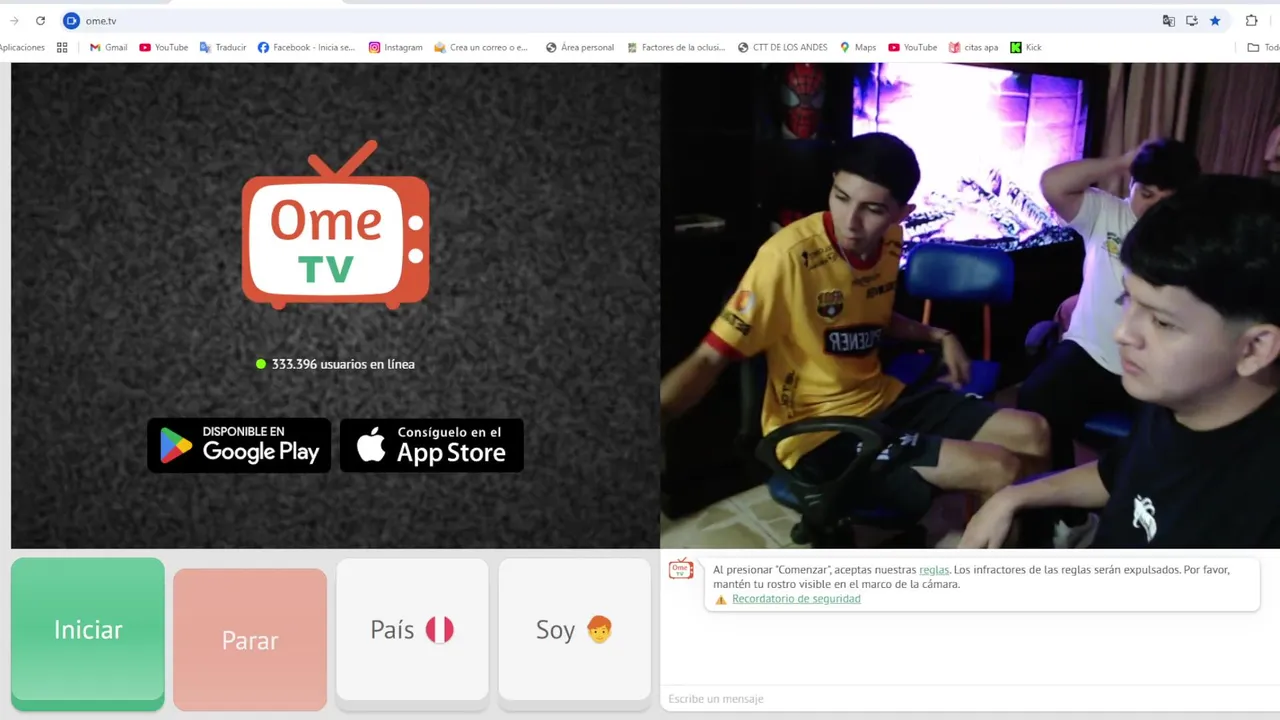The width and height of the screenshot is (1280, 720).
Task: Open the Kick bookmark
Action: (x=1026, y=47)
